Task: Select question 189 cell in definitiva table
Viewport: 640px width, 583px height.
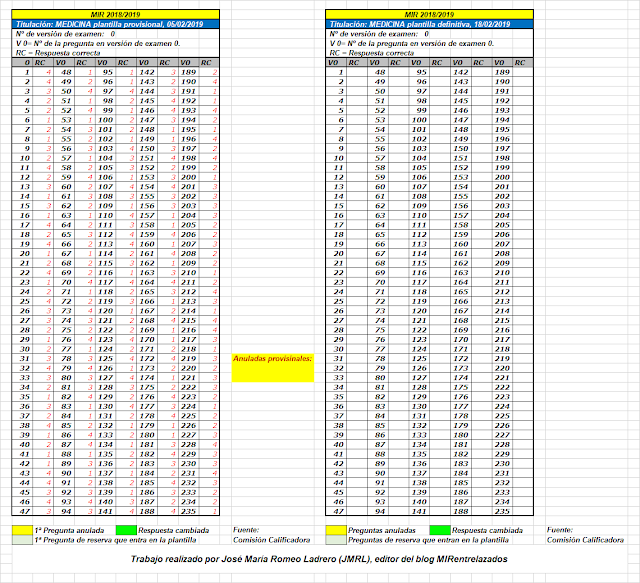Action: point(502,72)
